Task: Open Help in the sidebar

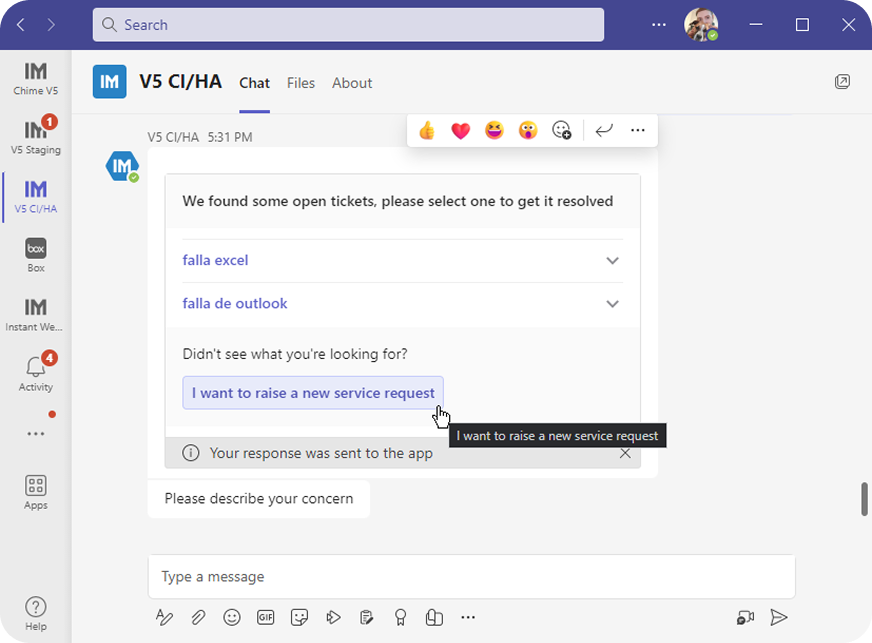Action: coord(36,614)
